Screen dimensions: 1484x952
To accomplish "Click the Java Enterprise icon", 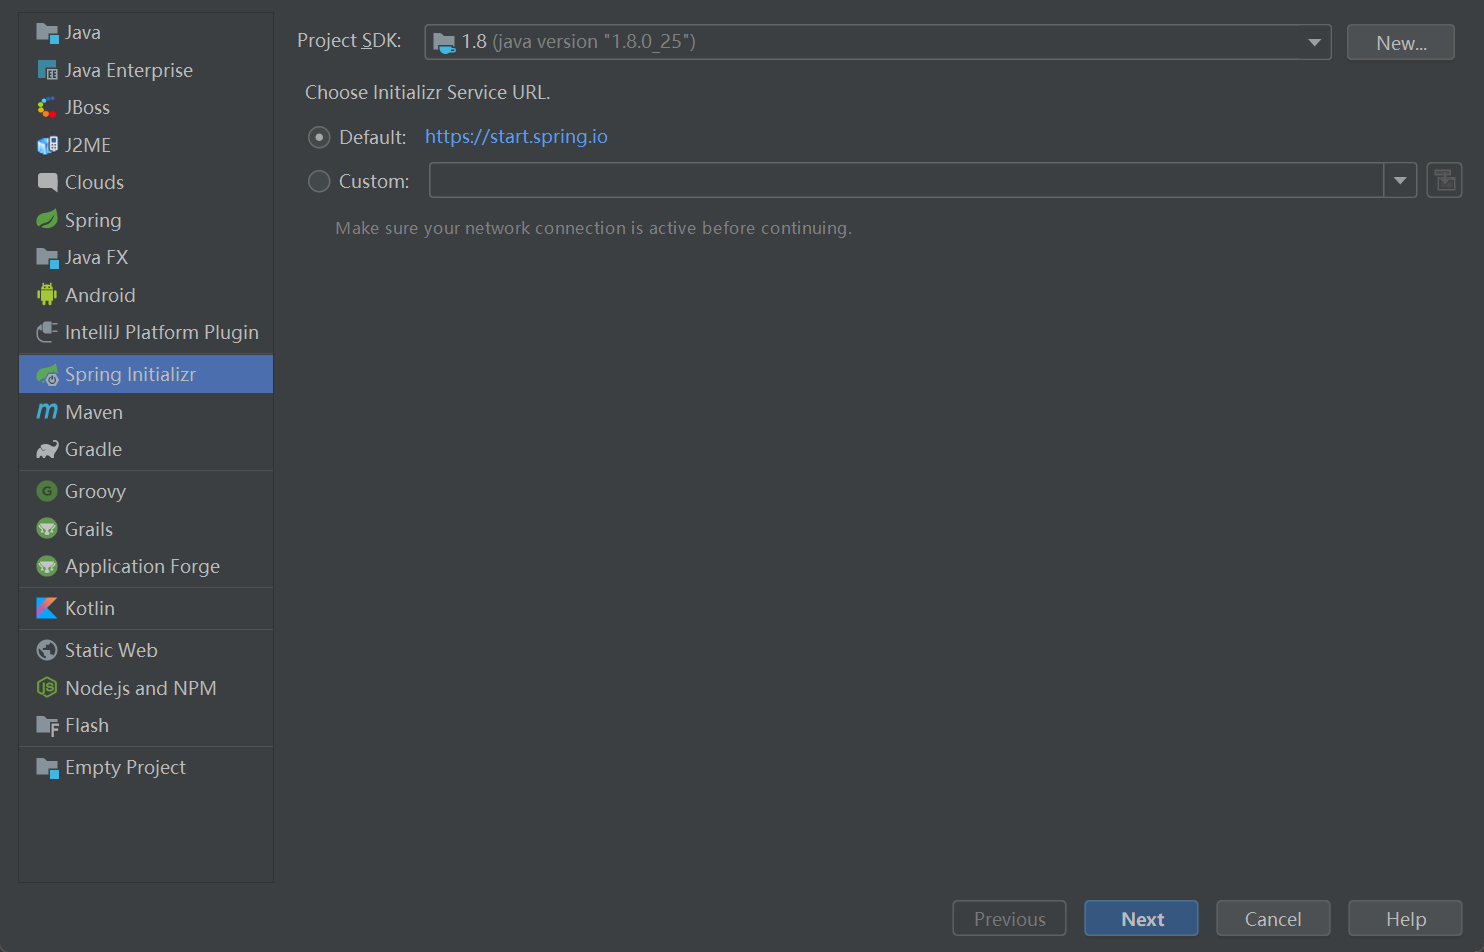I will coord(47,70).
